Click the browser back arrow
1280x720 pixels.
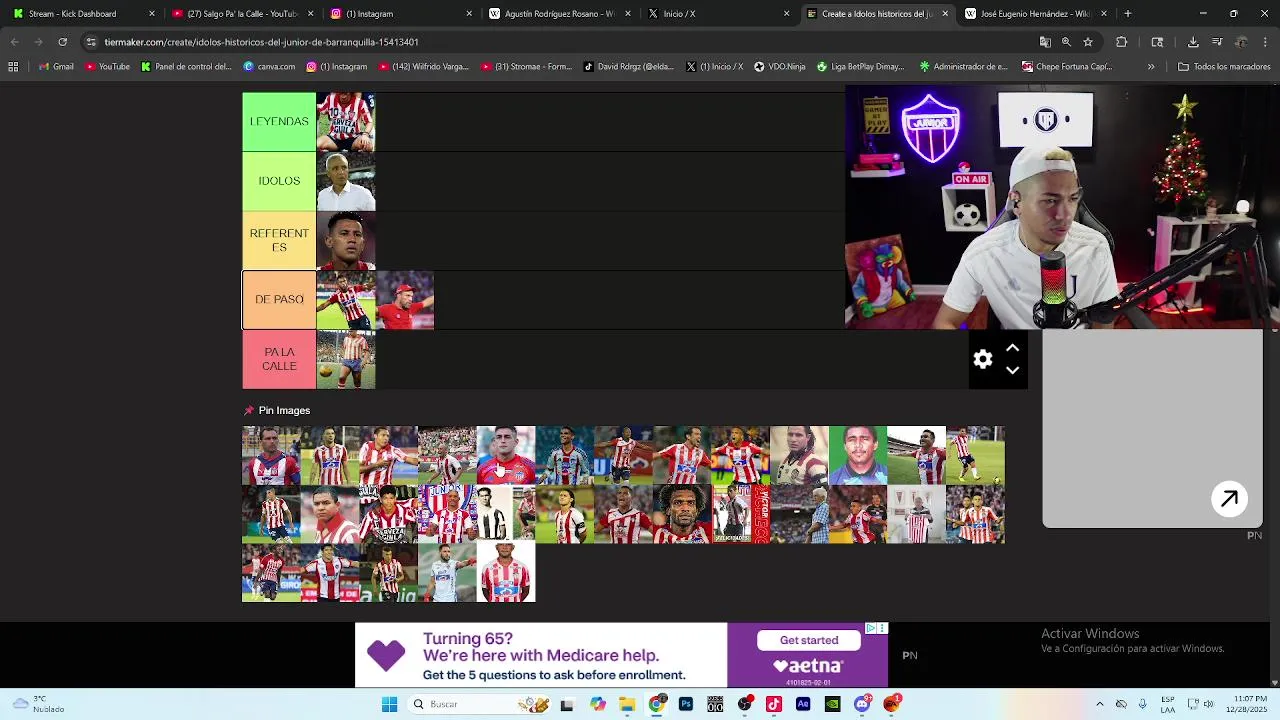tap(14, 42)
